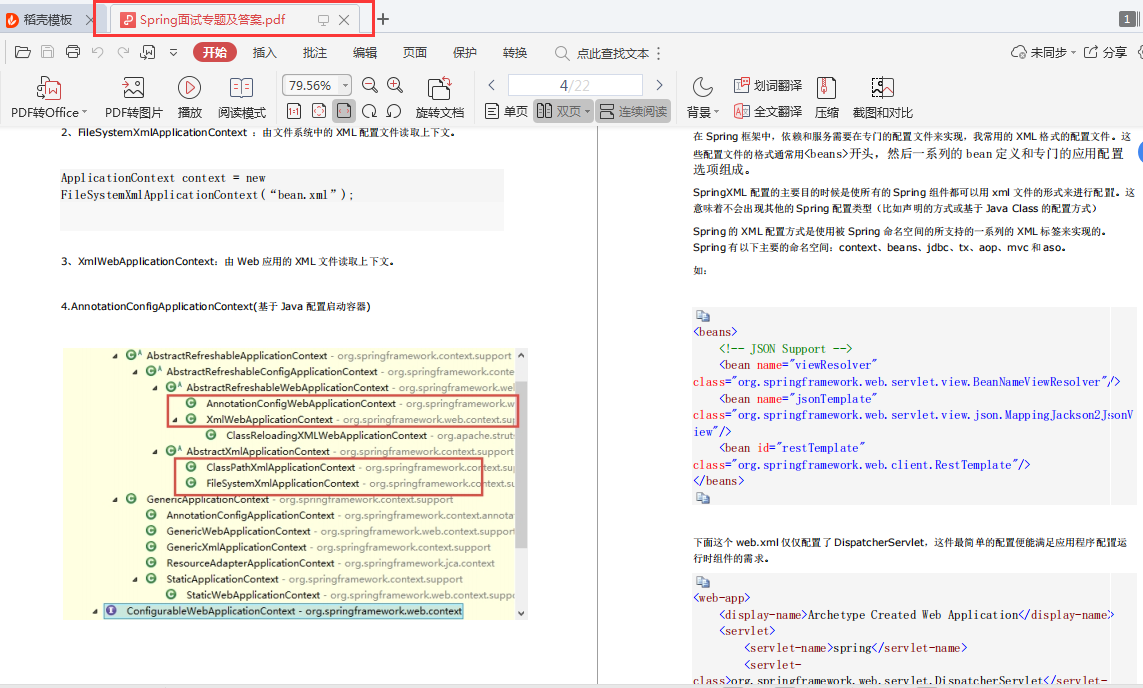The image size is (1143, 688).
Task: Open a new tab with plus
Action: (383, 20)
